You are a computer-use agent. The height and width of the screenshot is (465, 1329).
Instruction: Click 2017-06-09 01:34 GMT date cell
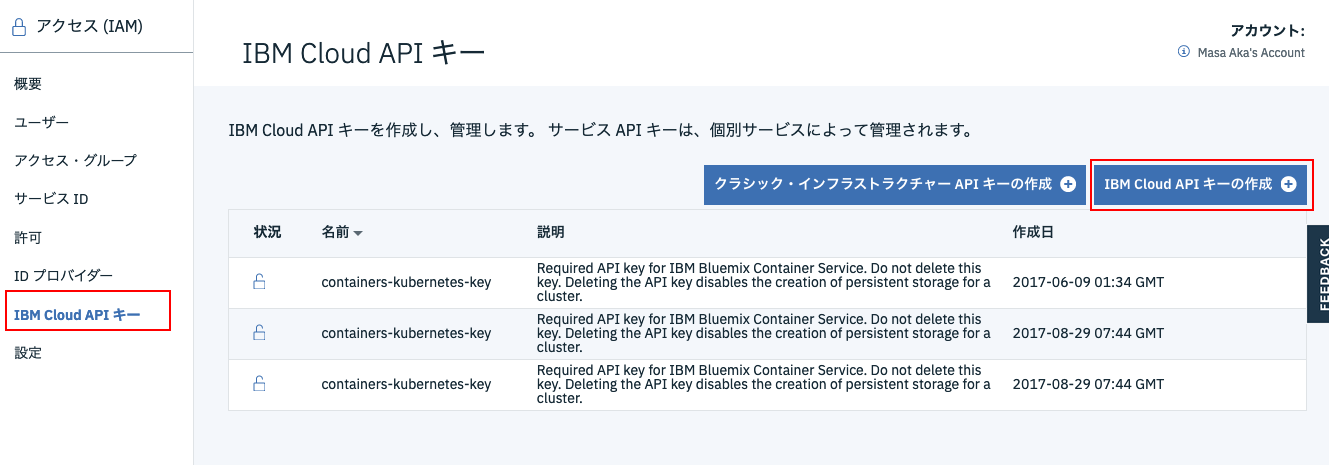[x=1088, y=282]
